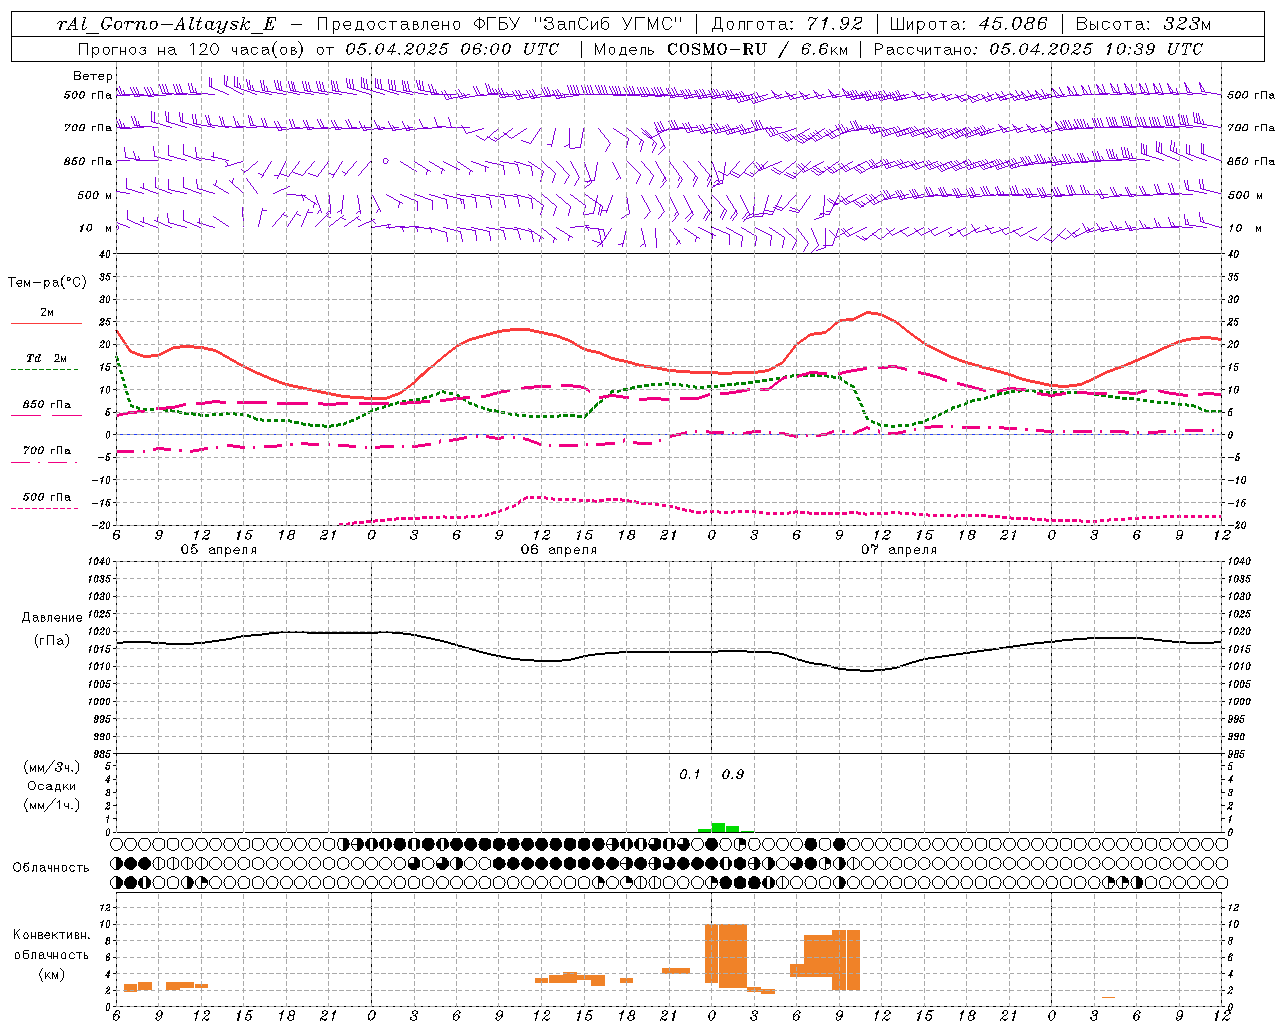The width and height of the screenshot is (1280, 1024).
Task: Click the 06 апреля date label
Action: coord(558,550)
